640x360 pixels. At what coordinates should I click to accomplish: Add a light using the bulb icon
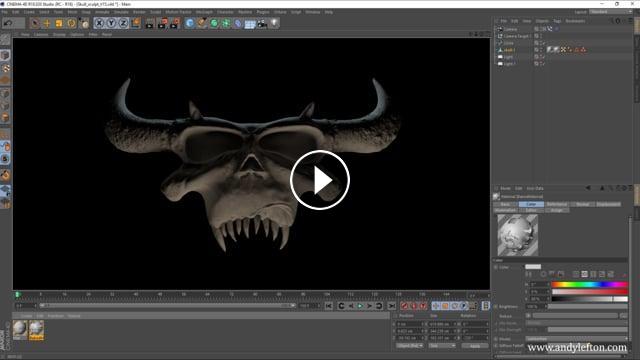click(x=274, y=23)
